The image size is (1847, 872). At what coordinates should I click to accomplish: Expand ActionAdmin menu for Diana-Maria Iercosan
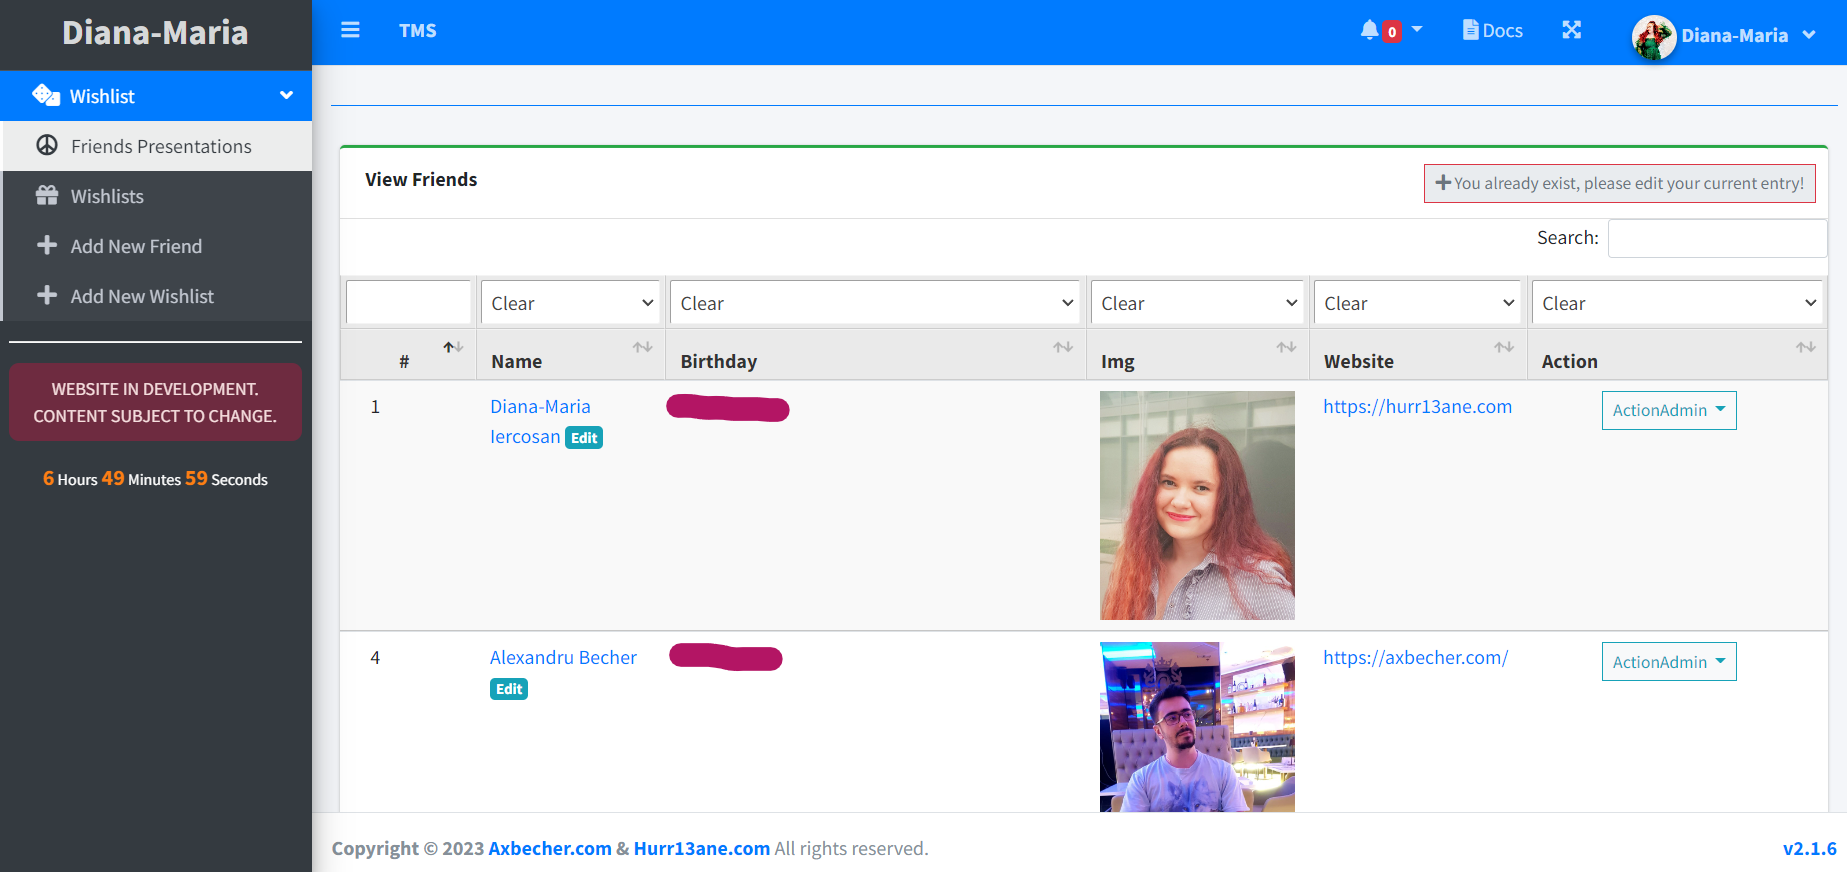coord(1668,410)
